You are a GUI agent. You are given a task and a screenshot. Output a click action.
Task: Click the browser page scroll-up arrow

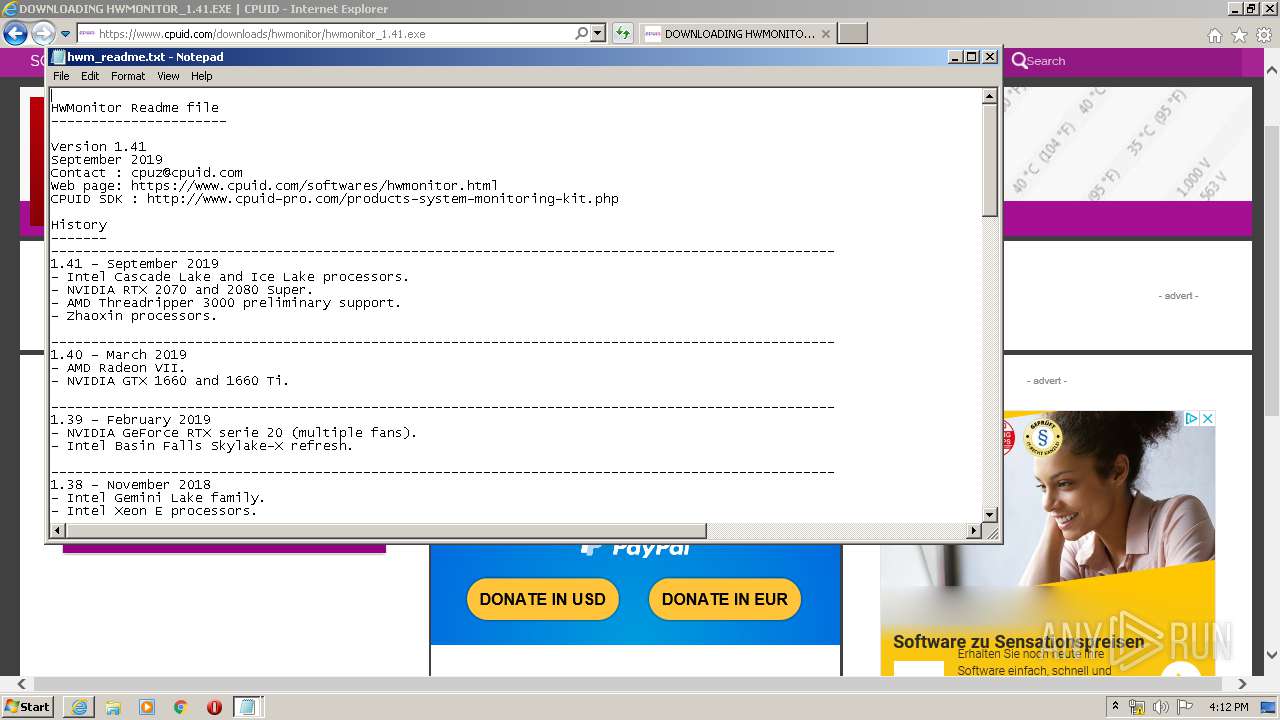point(1272,71)
